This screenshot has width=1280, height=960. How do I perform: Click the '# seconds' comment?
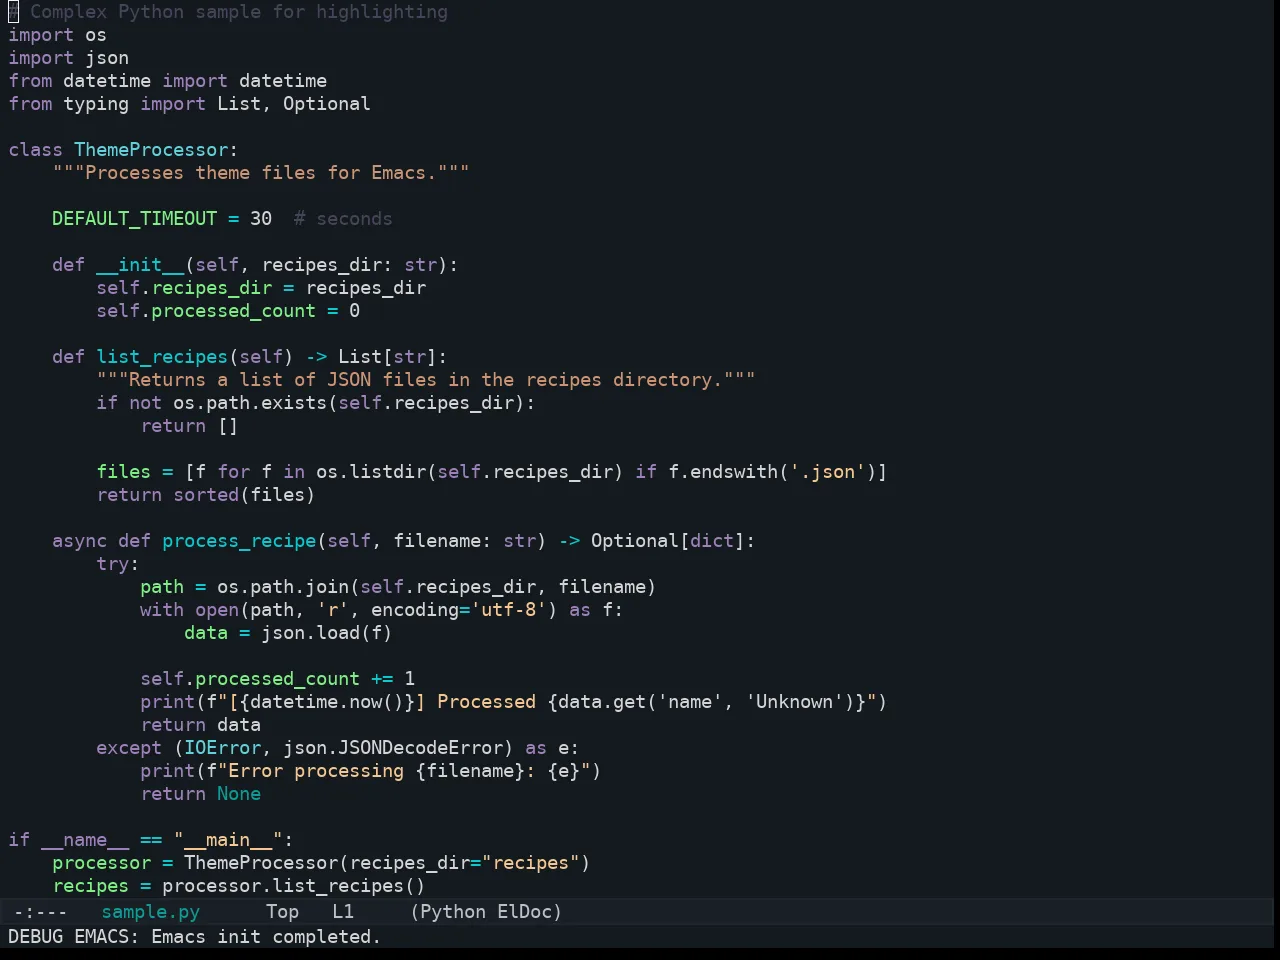click(x=343, y=219)
